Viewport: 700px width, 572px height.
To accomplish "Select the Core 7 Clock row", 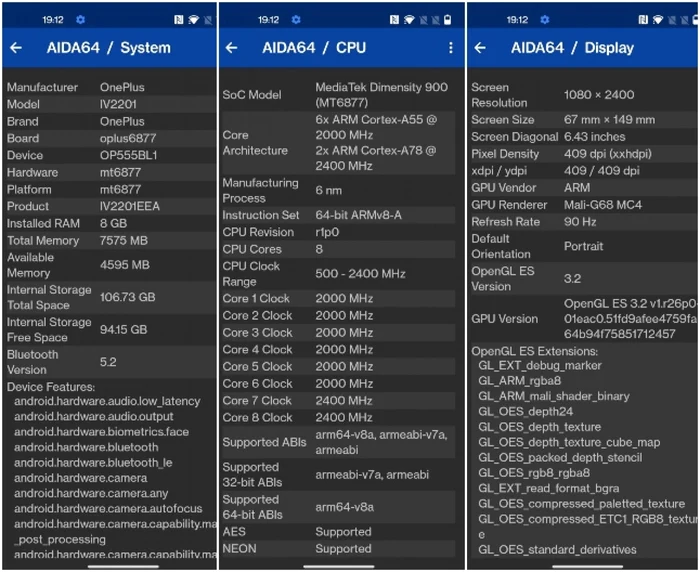I will (x=338, y=401).
